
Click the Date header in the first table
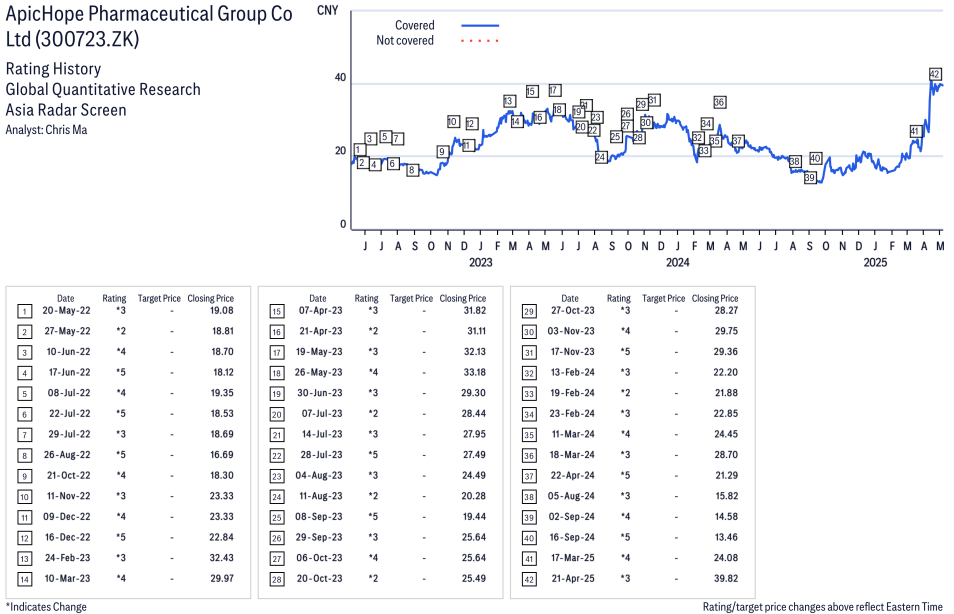66,299
